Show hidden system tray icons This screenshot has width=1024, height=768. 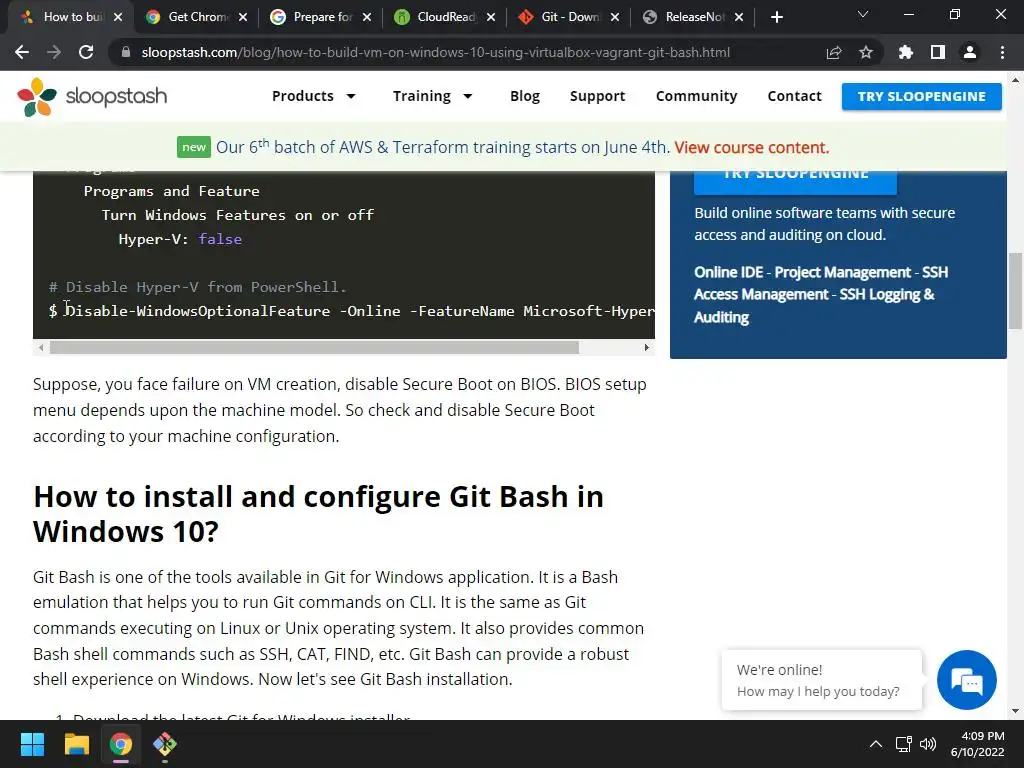point(876,744)
